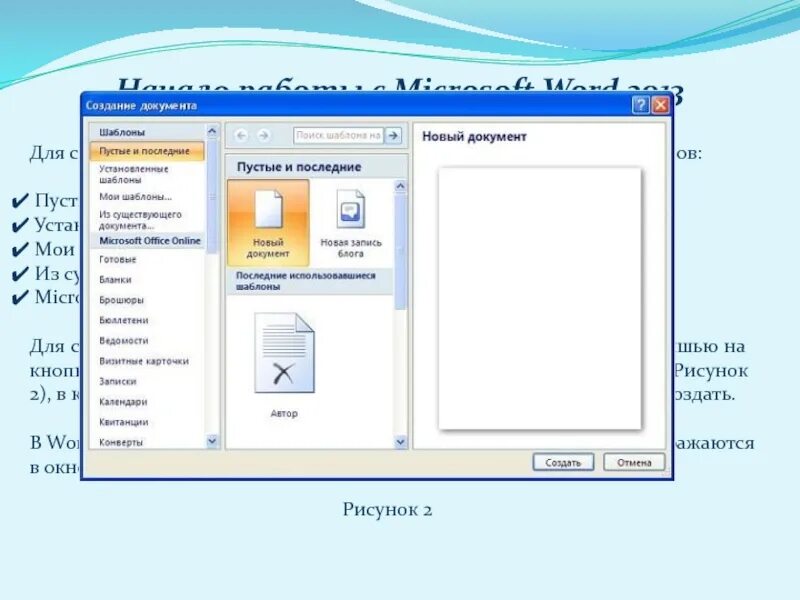Open the Автор recent template icon
The height and width of the screenshot is (600, 800).
coord(284,364)
